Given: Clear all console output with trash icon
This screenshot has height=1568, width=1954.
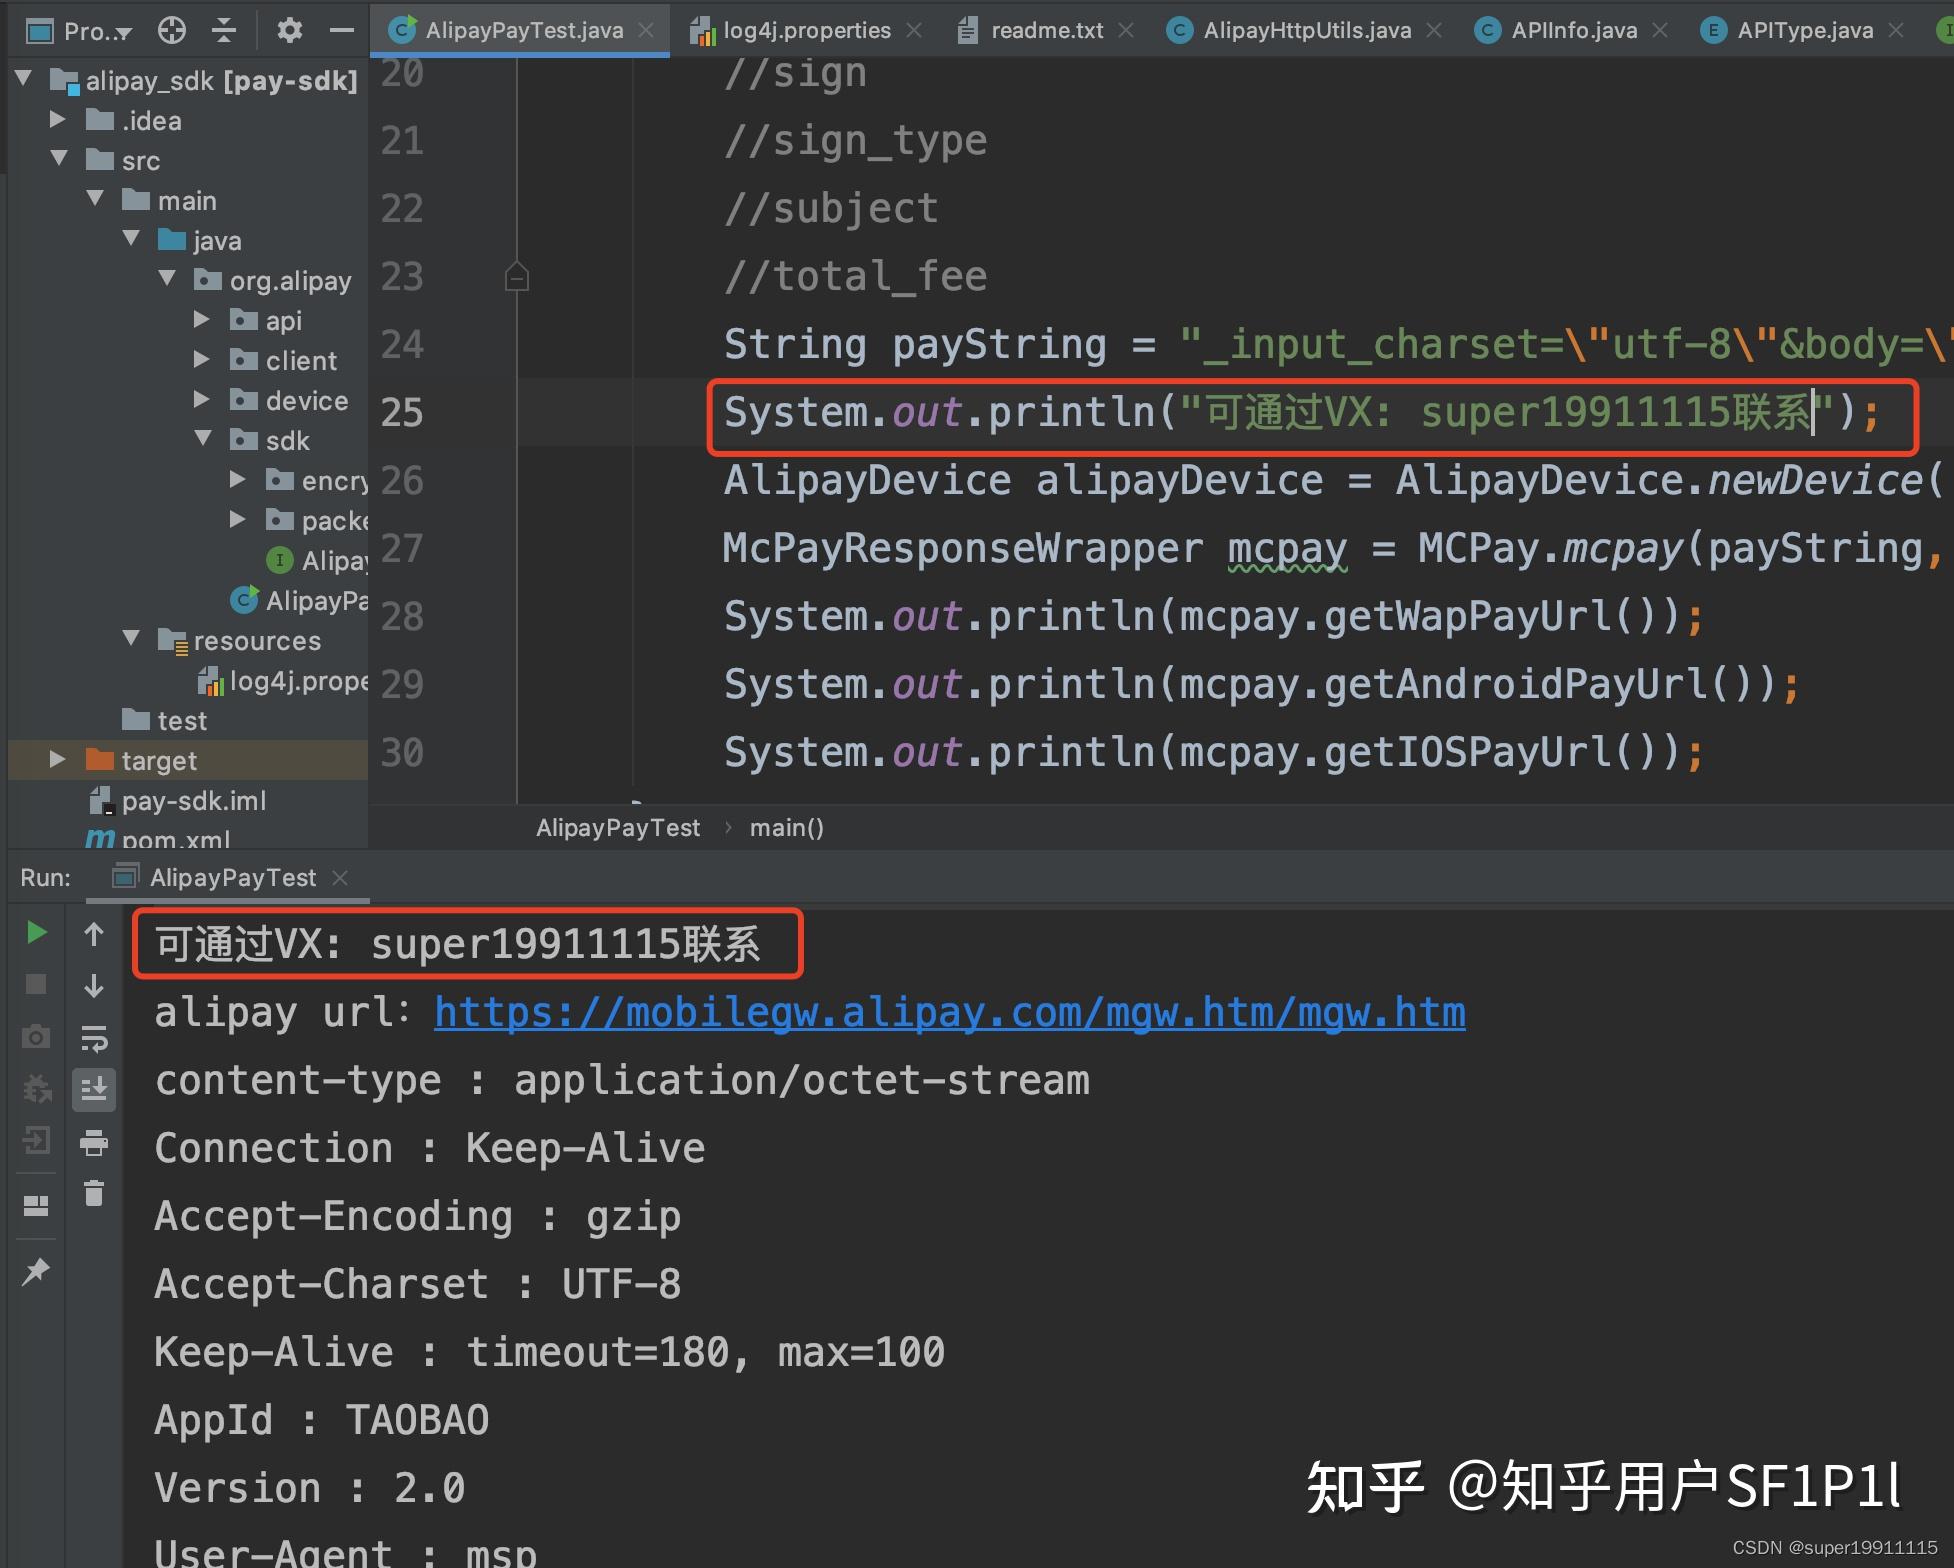Looking at the screenshot, I should click(95, 1193).
